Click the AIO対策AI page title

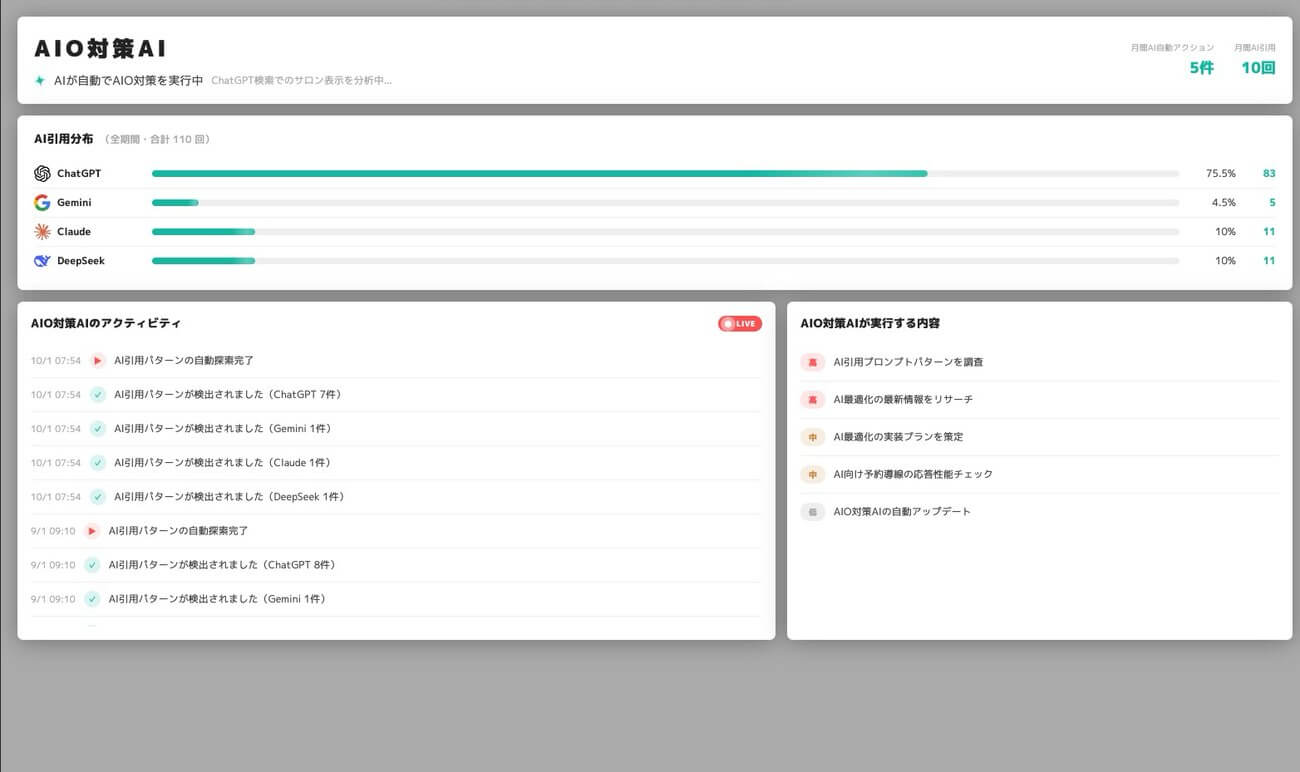tap(100, 48)
